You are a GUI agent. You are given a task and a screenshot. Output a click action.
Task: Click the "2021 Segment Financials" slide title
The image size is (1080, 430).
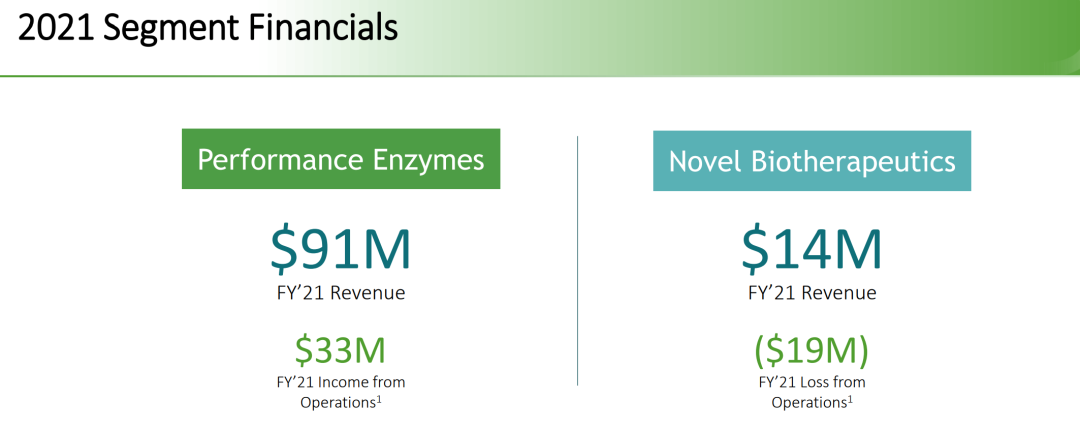tap(208, 28)
